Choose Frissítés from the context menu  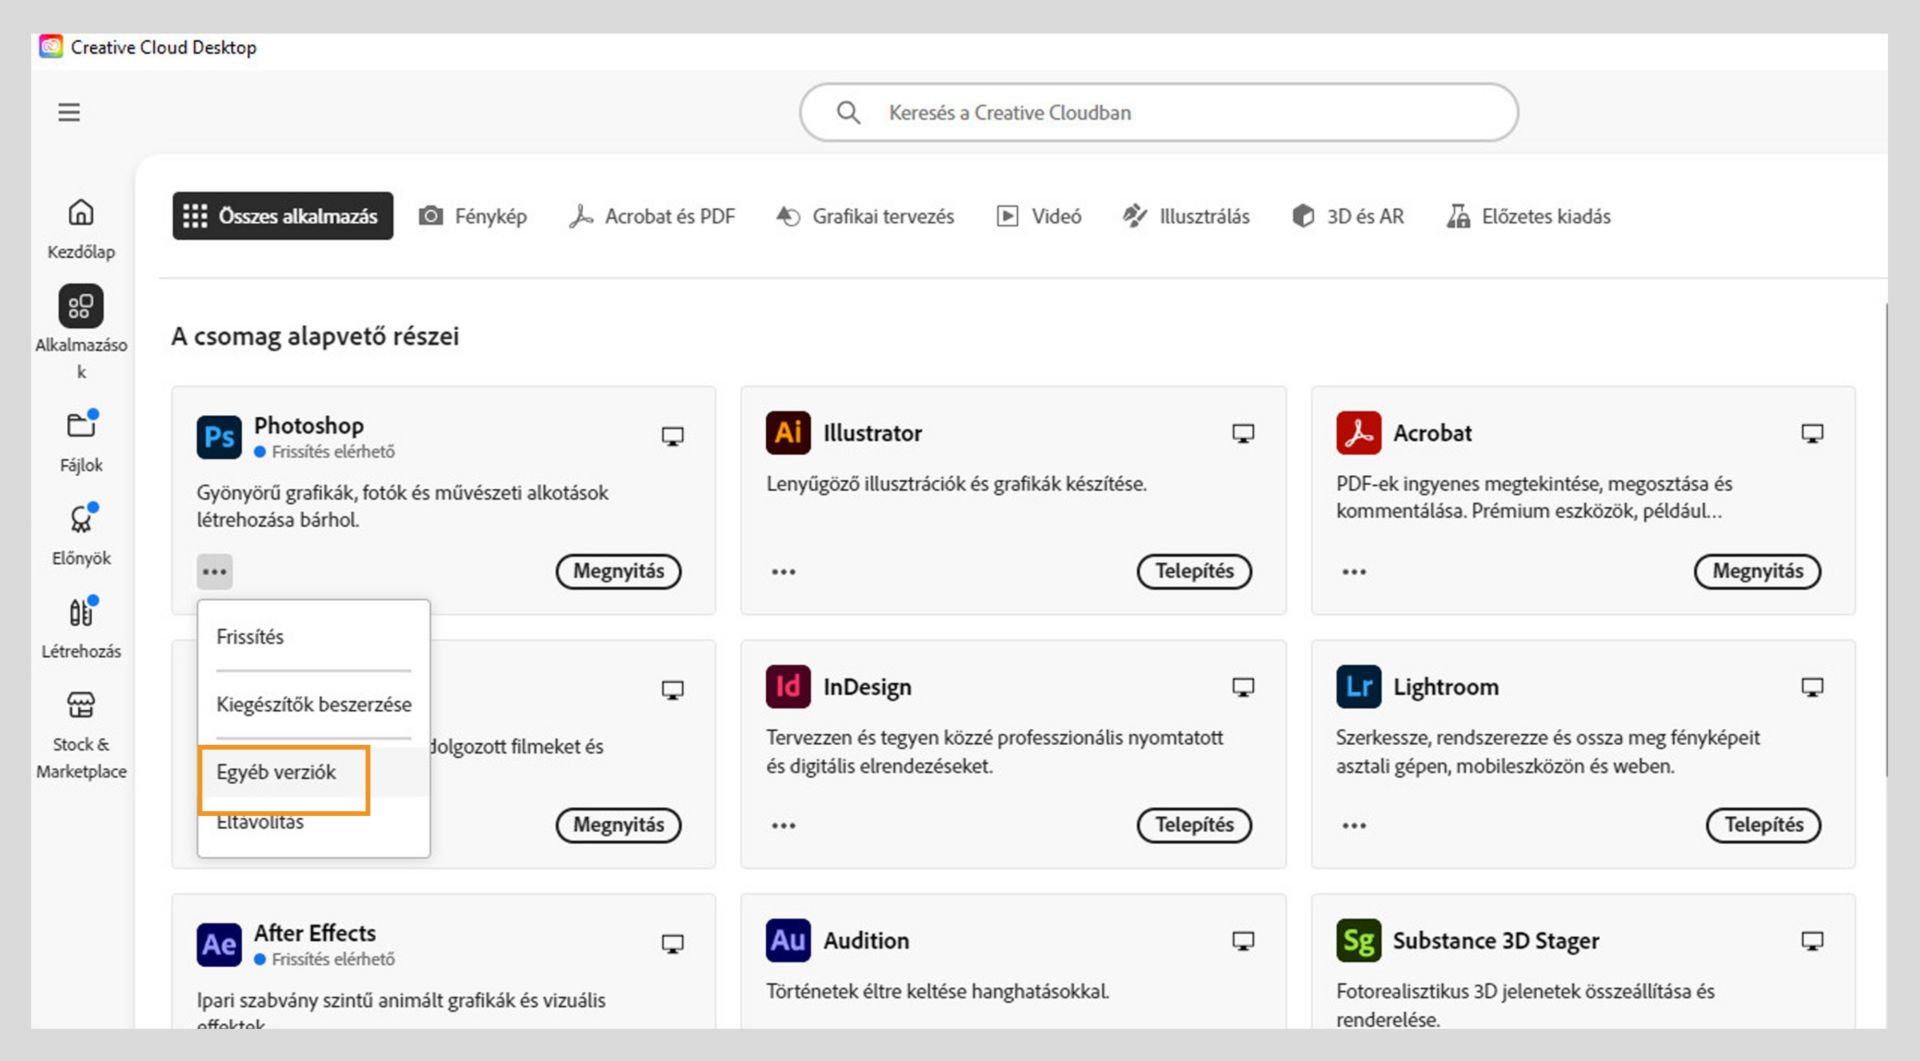pos(250,637)
